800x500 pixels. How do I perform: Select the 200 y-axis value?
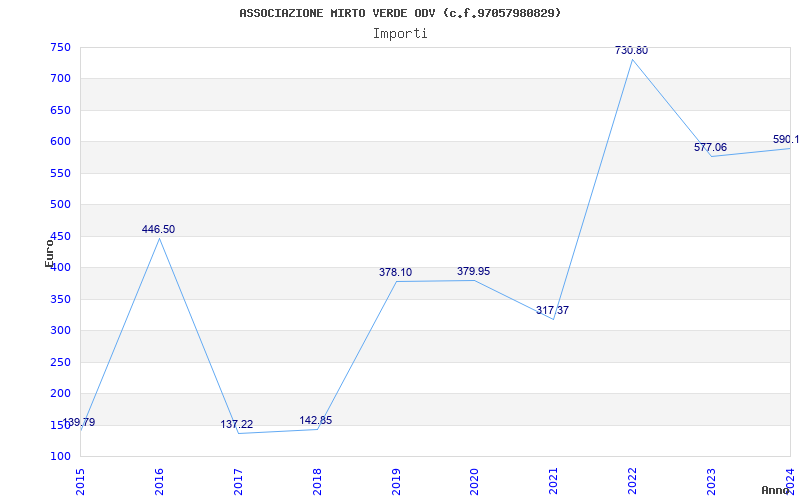pyautogui.click(x=60, y=393)
